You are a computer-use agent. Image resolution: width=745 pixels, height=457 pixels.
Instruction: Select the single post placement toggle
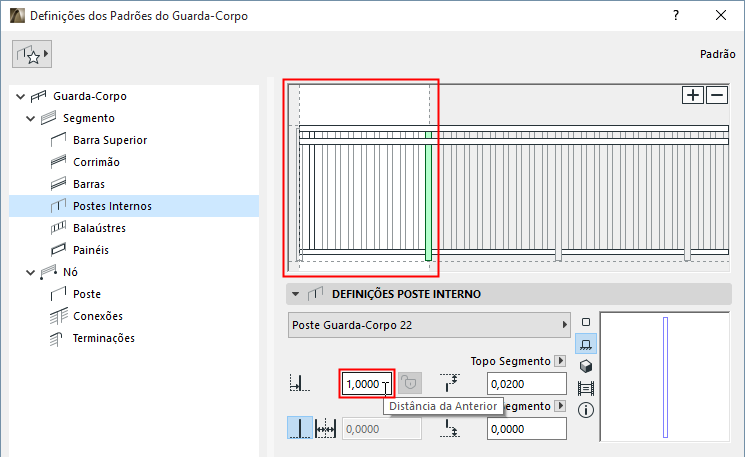pos(300,428)
